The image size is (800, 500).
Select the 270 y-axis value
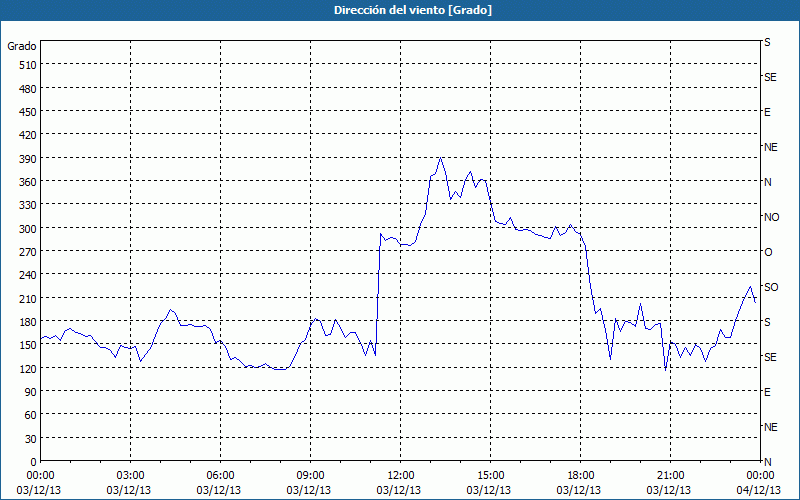(x=29, y=252)
